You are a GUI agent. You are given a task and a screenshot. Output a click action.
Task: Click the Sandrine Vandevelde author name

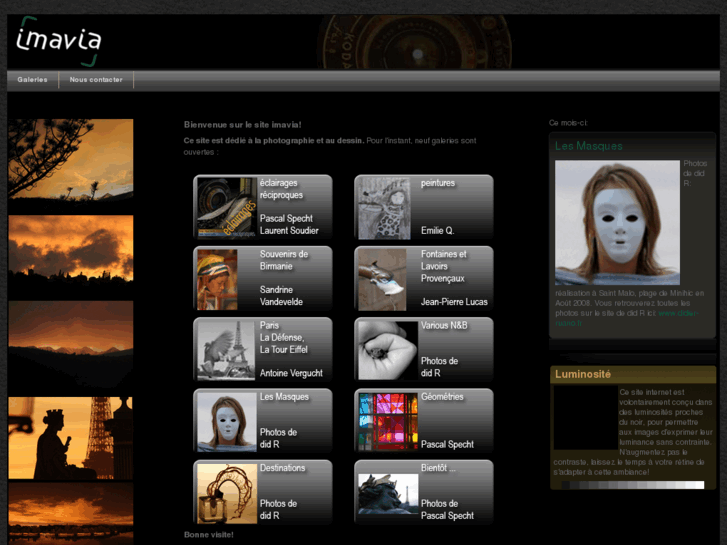[x=281, y=296]
